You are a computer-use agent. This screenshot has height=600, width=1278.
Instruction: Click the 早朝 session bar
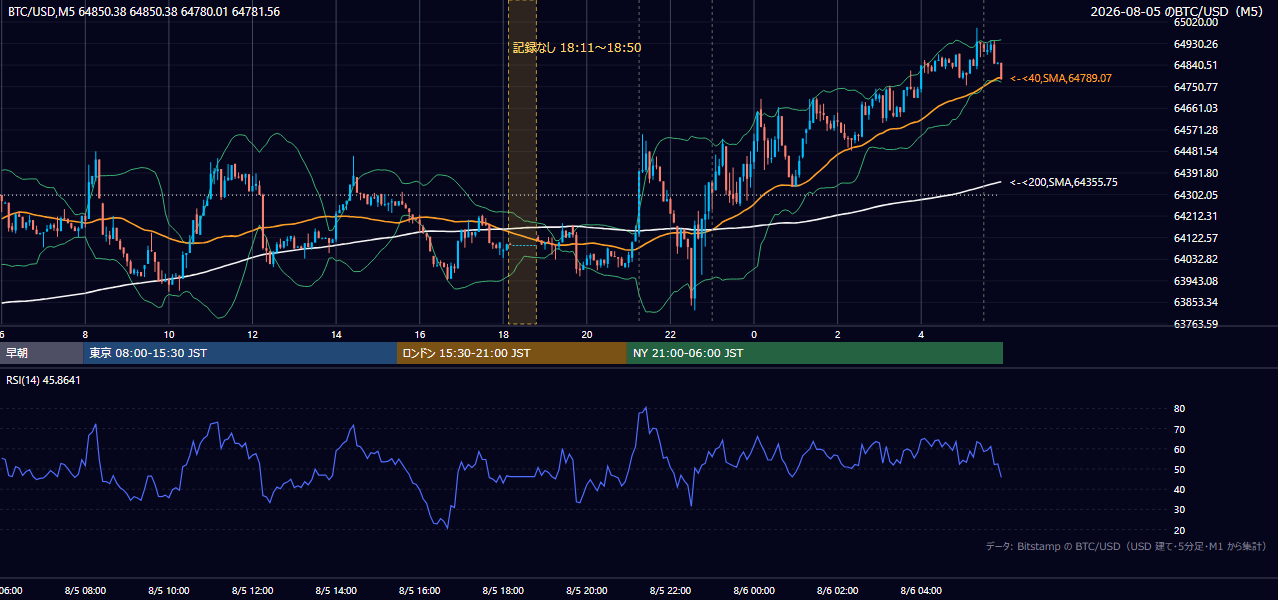point(41,353)
